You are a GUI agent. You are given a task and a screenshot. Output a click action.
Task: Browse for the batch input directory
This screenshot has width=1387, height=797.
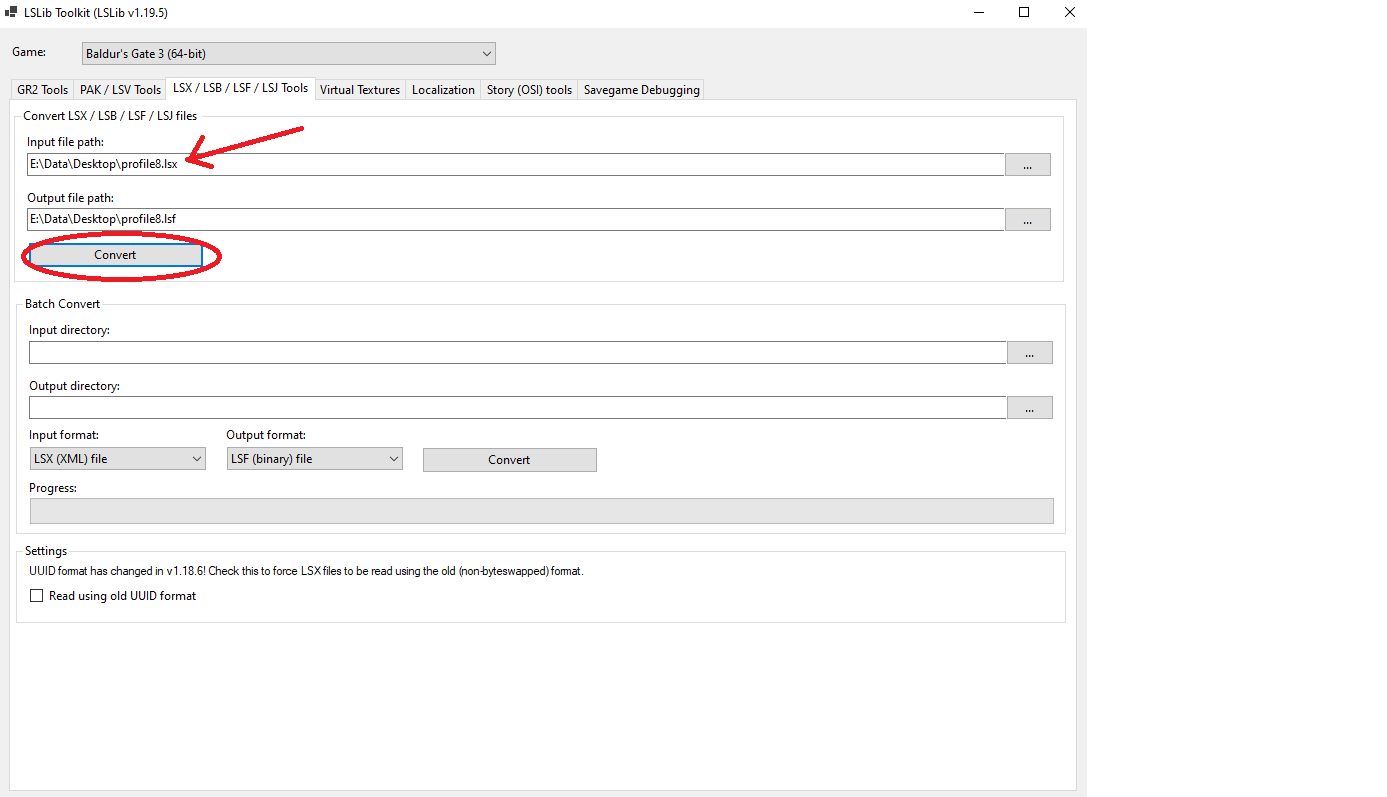[x=1029, y=353]
